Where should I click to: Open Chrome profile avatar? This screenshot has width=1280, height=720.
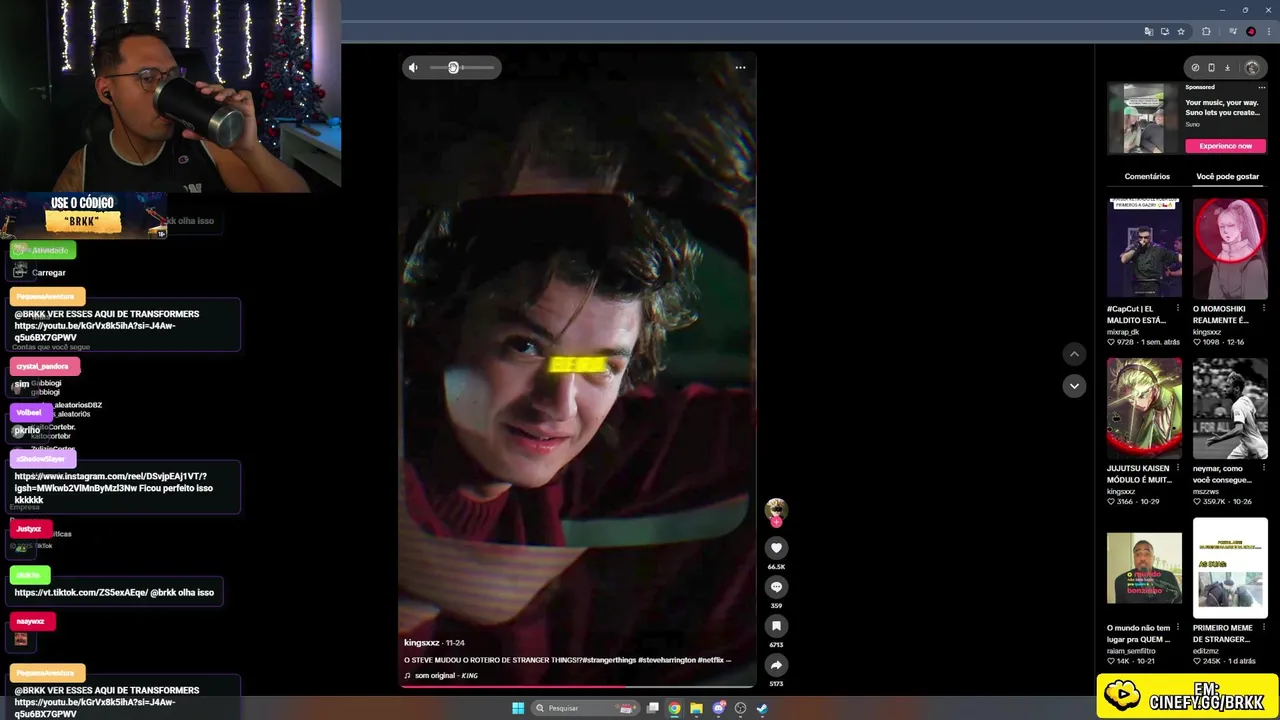1251,32
